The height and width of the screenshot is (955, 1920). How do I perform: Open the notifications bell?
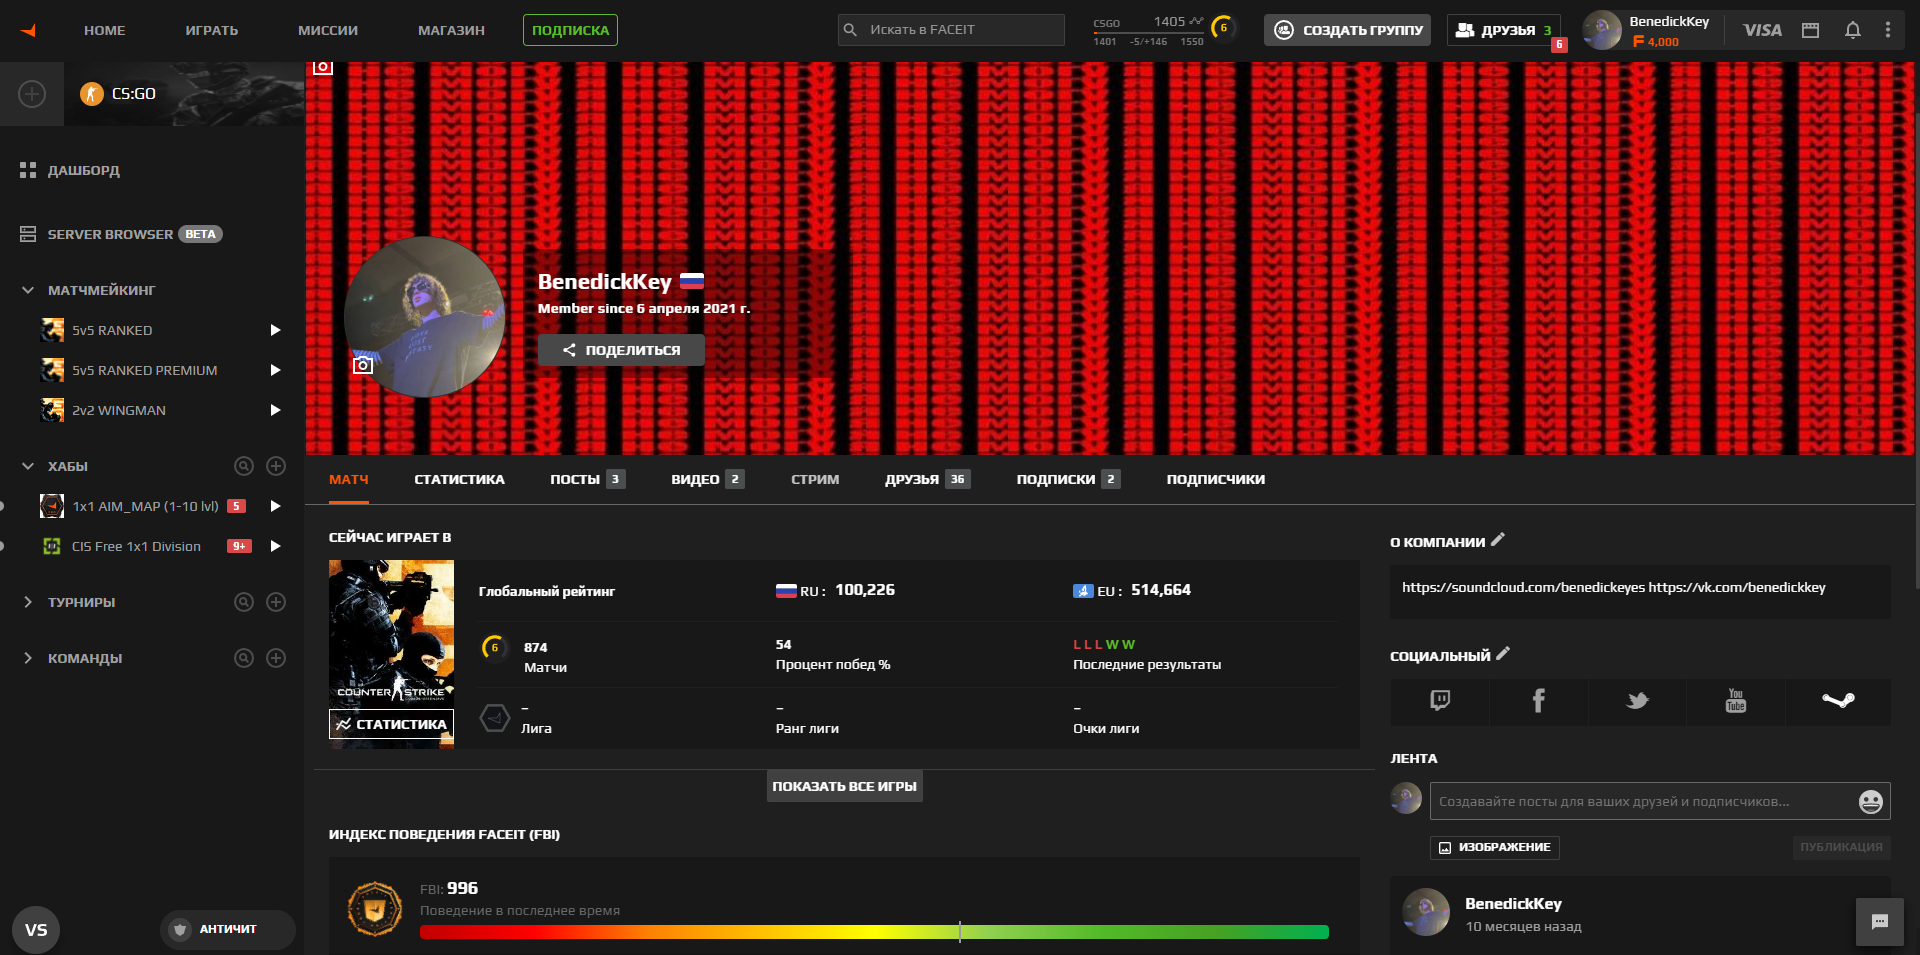click(1852, 30)
